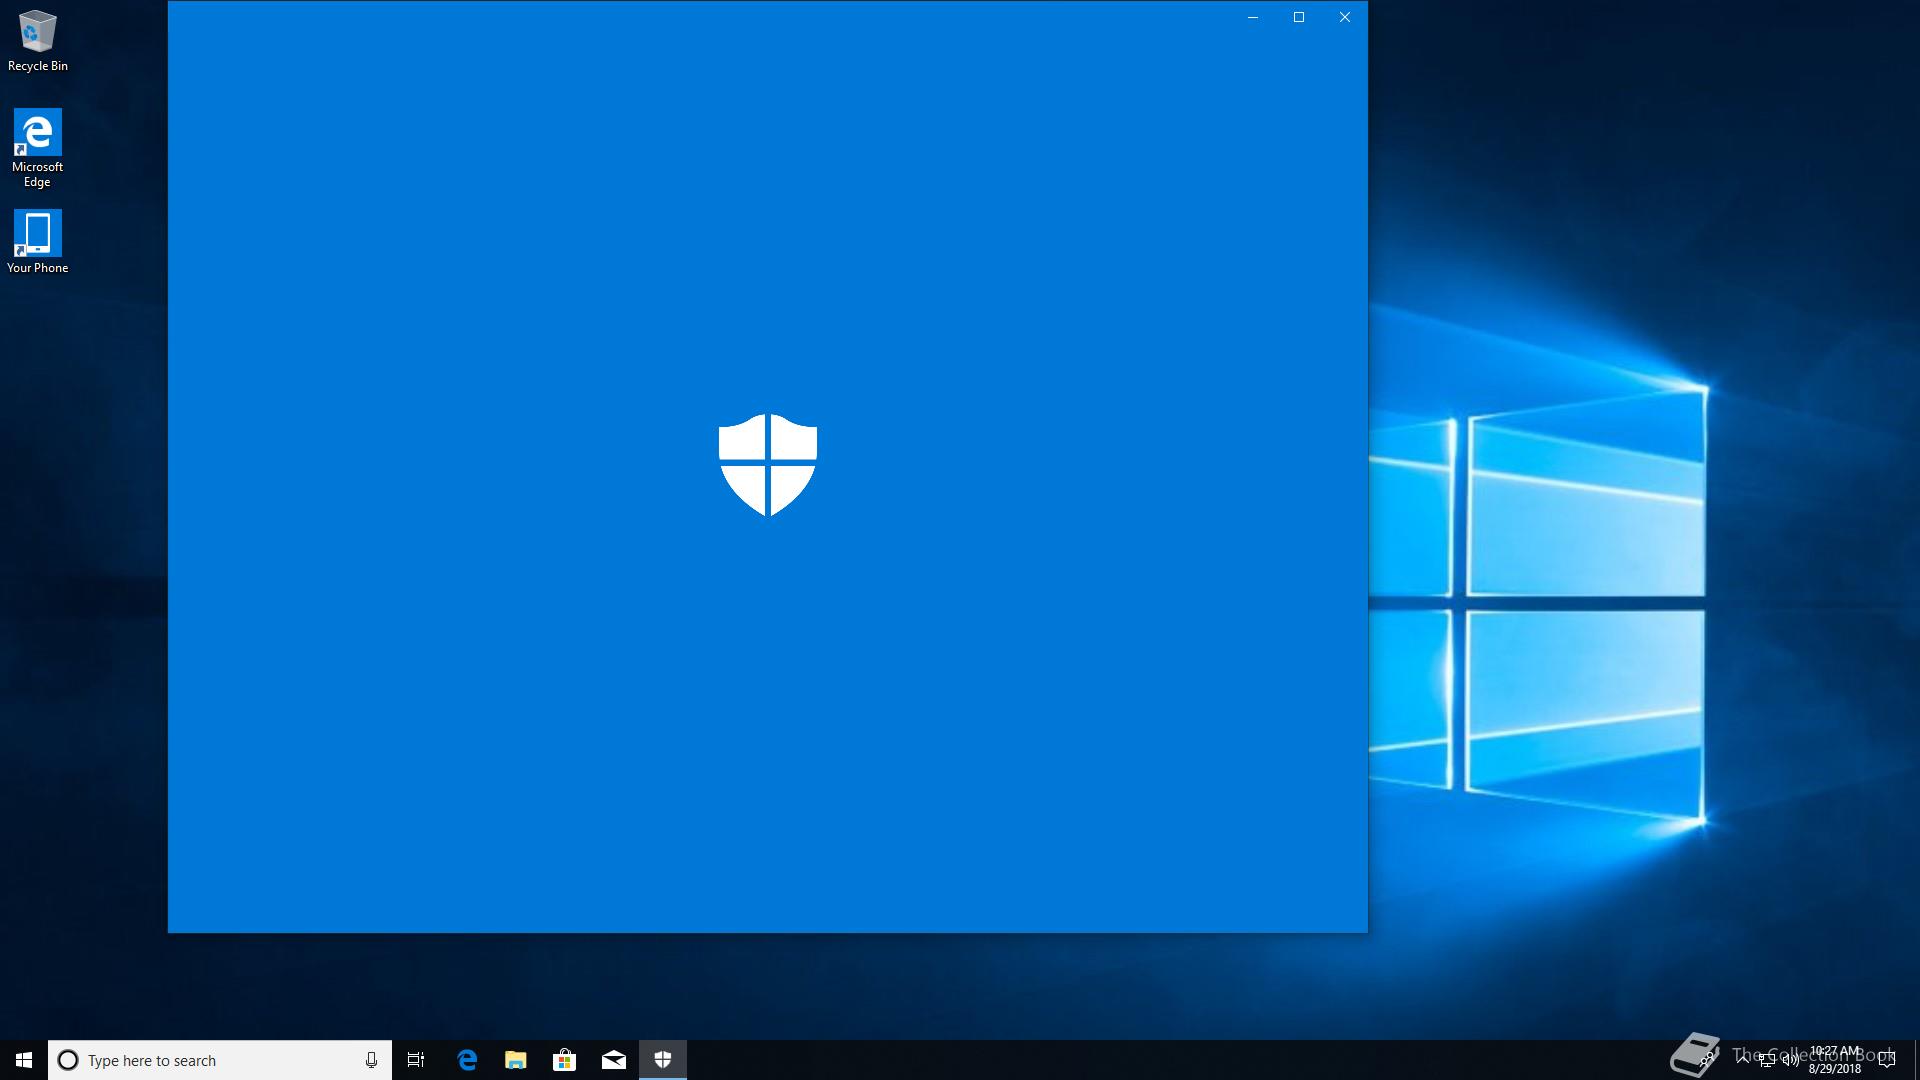Select the Your Phone desktop shortcut
The height and width of the screenshot is (1080, 1920).
tap(37, 241)
